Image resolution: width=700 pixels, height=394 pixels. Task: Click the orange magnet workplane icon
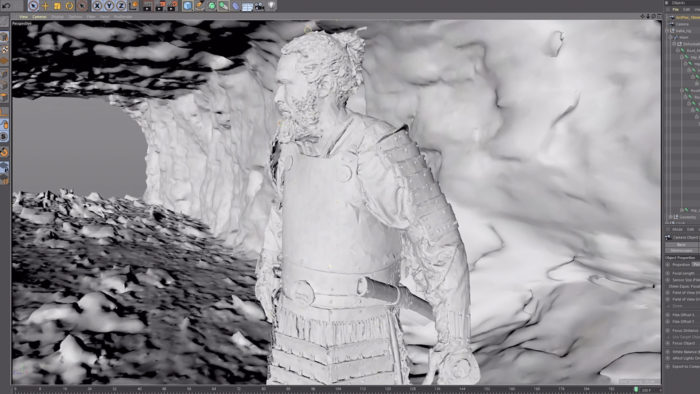pyautogui.click(x=4, y=153)
